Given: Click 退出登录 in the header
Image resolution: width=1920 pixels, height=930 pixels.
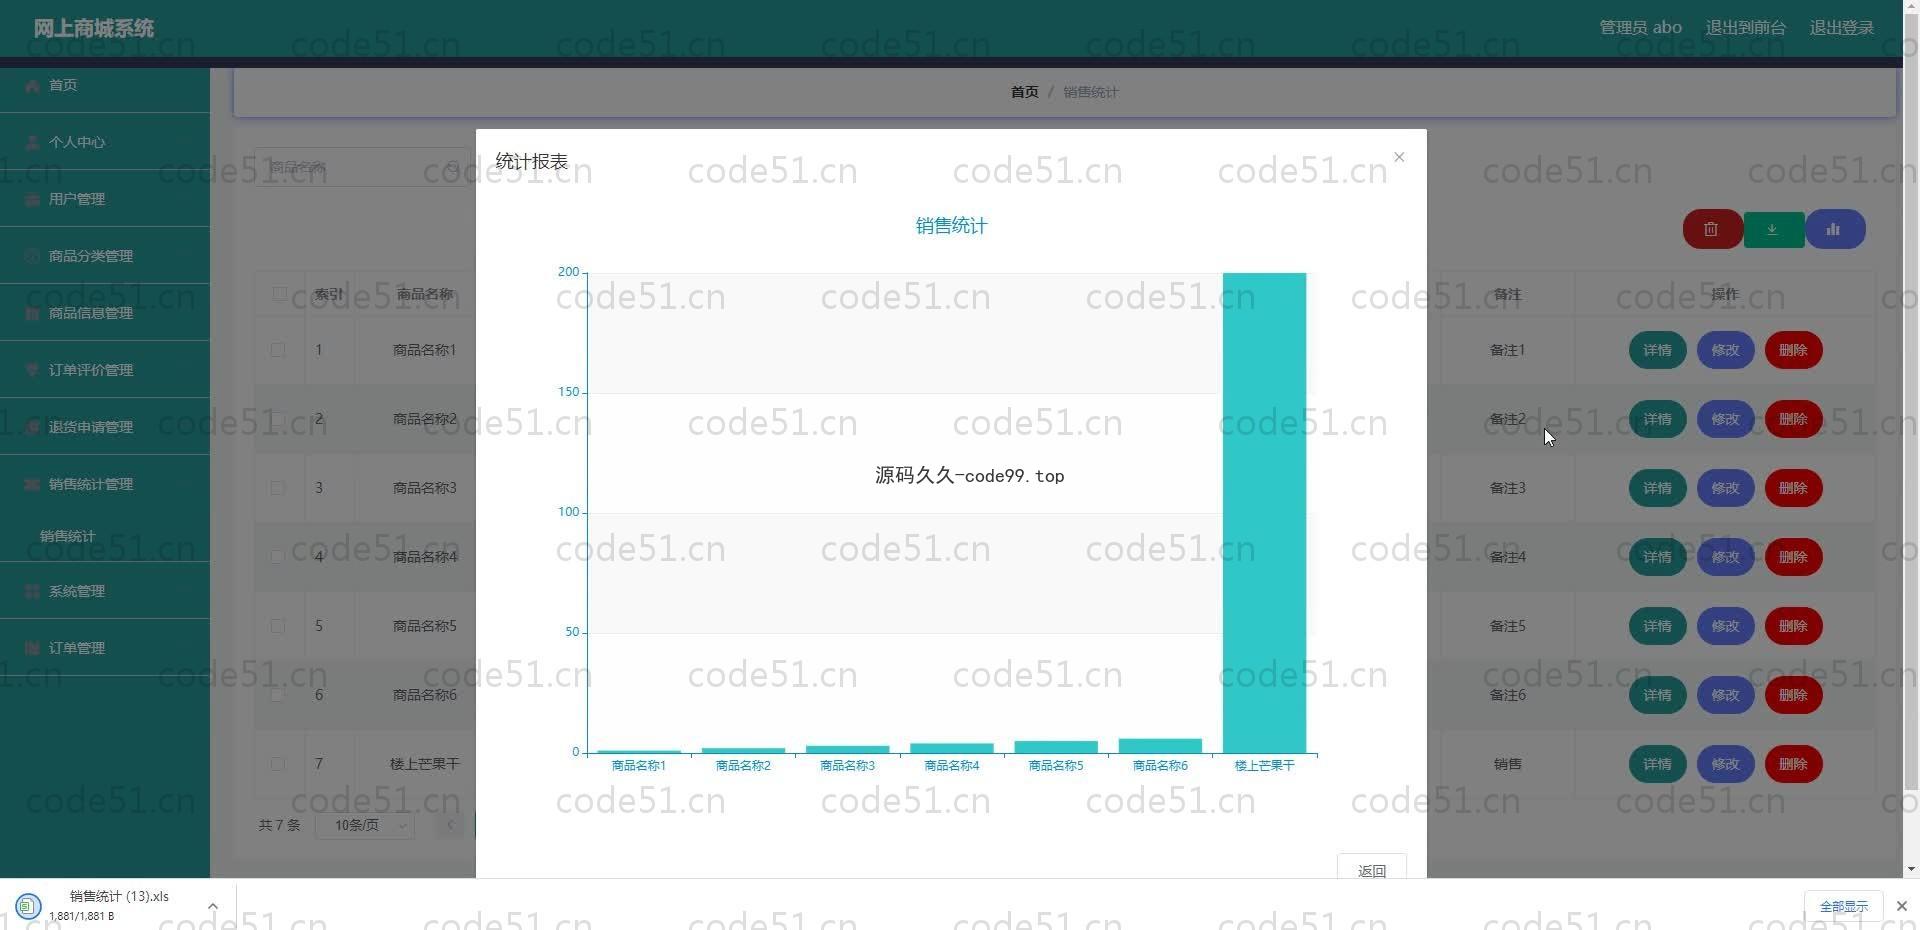Looking at the screenshot, I should [x=1841, y=28].
